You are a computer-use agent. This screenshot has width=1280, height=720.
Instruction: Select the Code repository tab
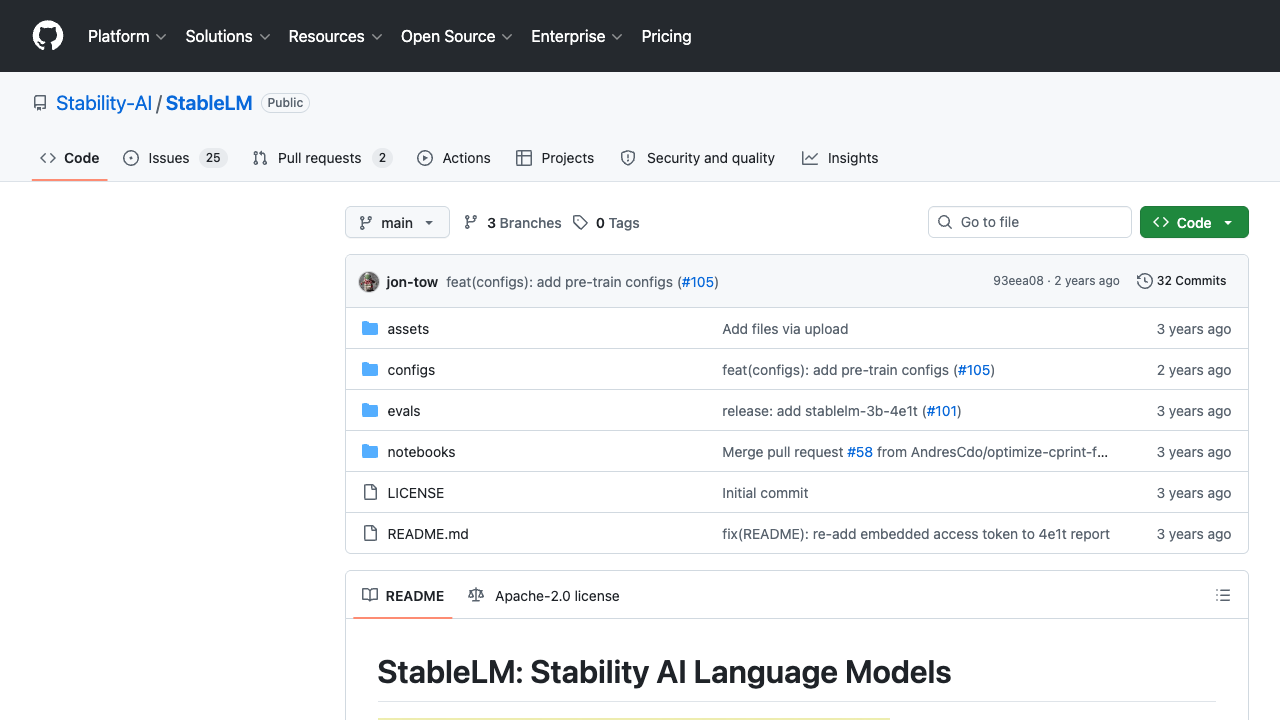point(70,158)
